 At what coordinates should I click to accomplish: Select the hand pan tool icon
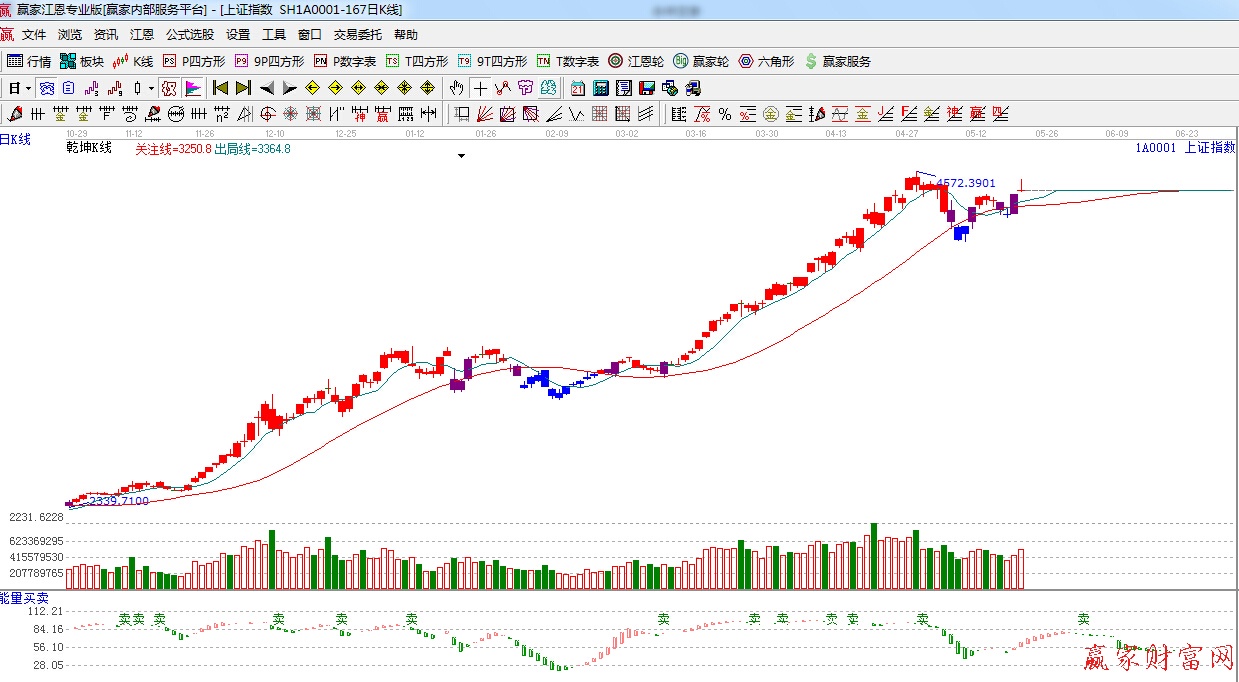[457, 88]
